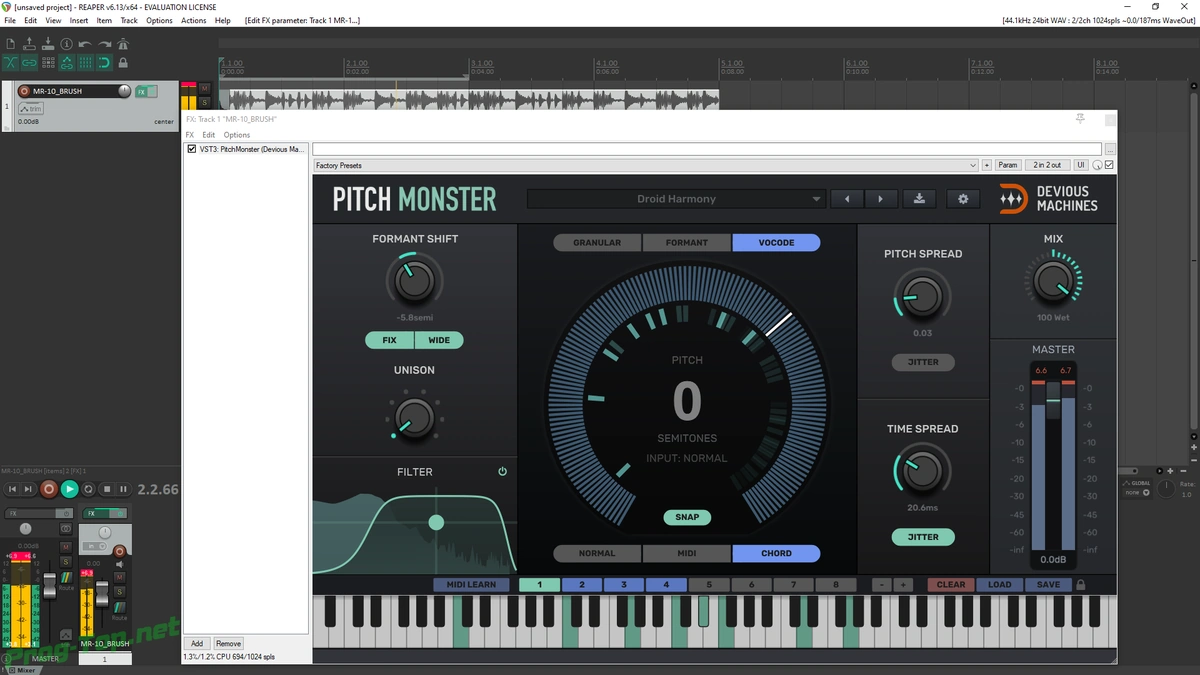Click the MIX knob
Image resolution: width=1200 pixels, height=675 pixels.
click(1053, 283)
